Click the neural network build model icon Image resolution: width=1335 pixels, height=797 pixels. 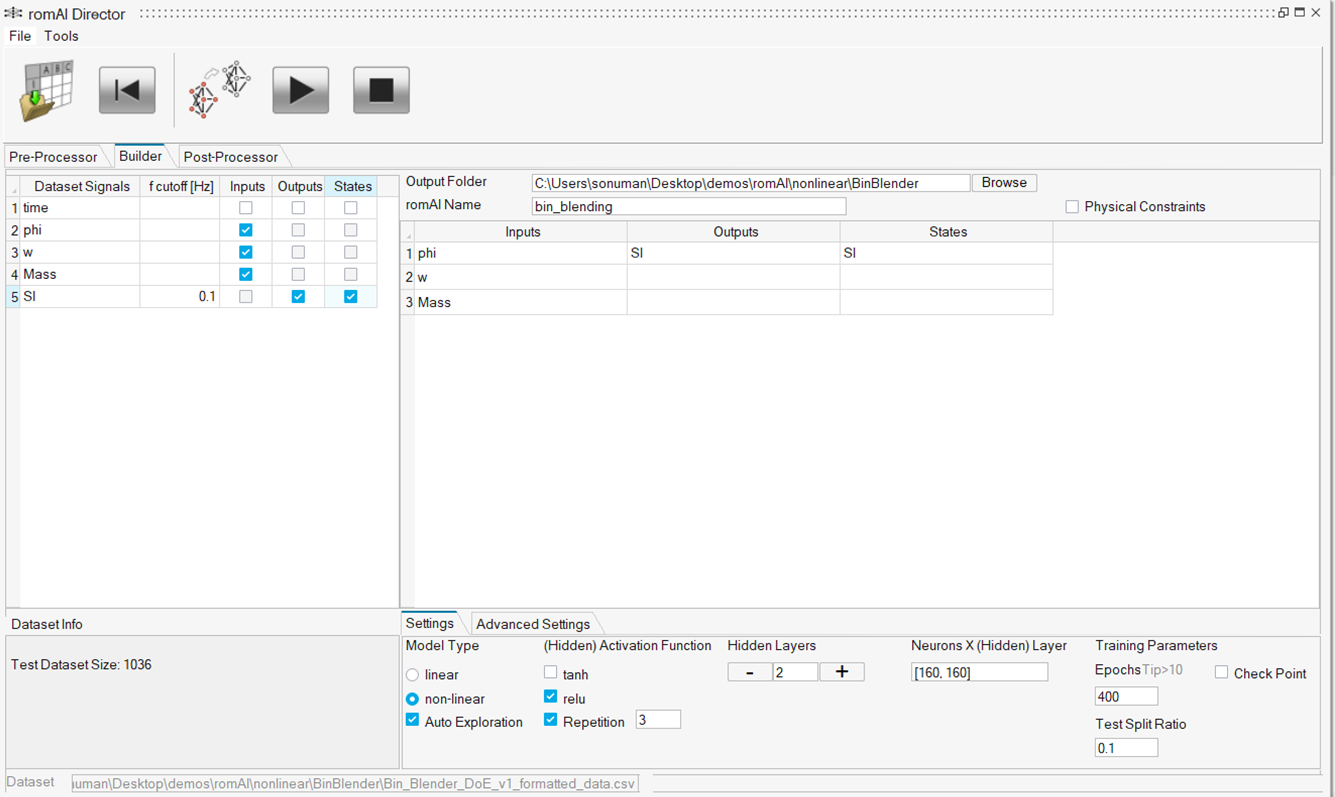coord(219,91)
